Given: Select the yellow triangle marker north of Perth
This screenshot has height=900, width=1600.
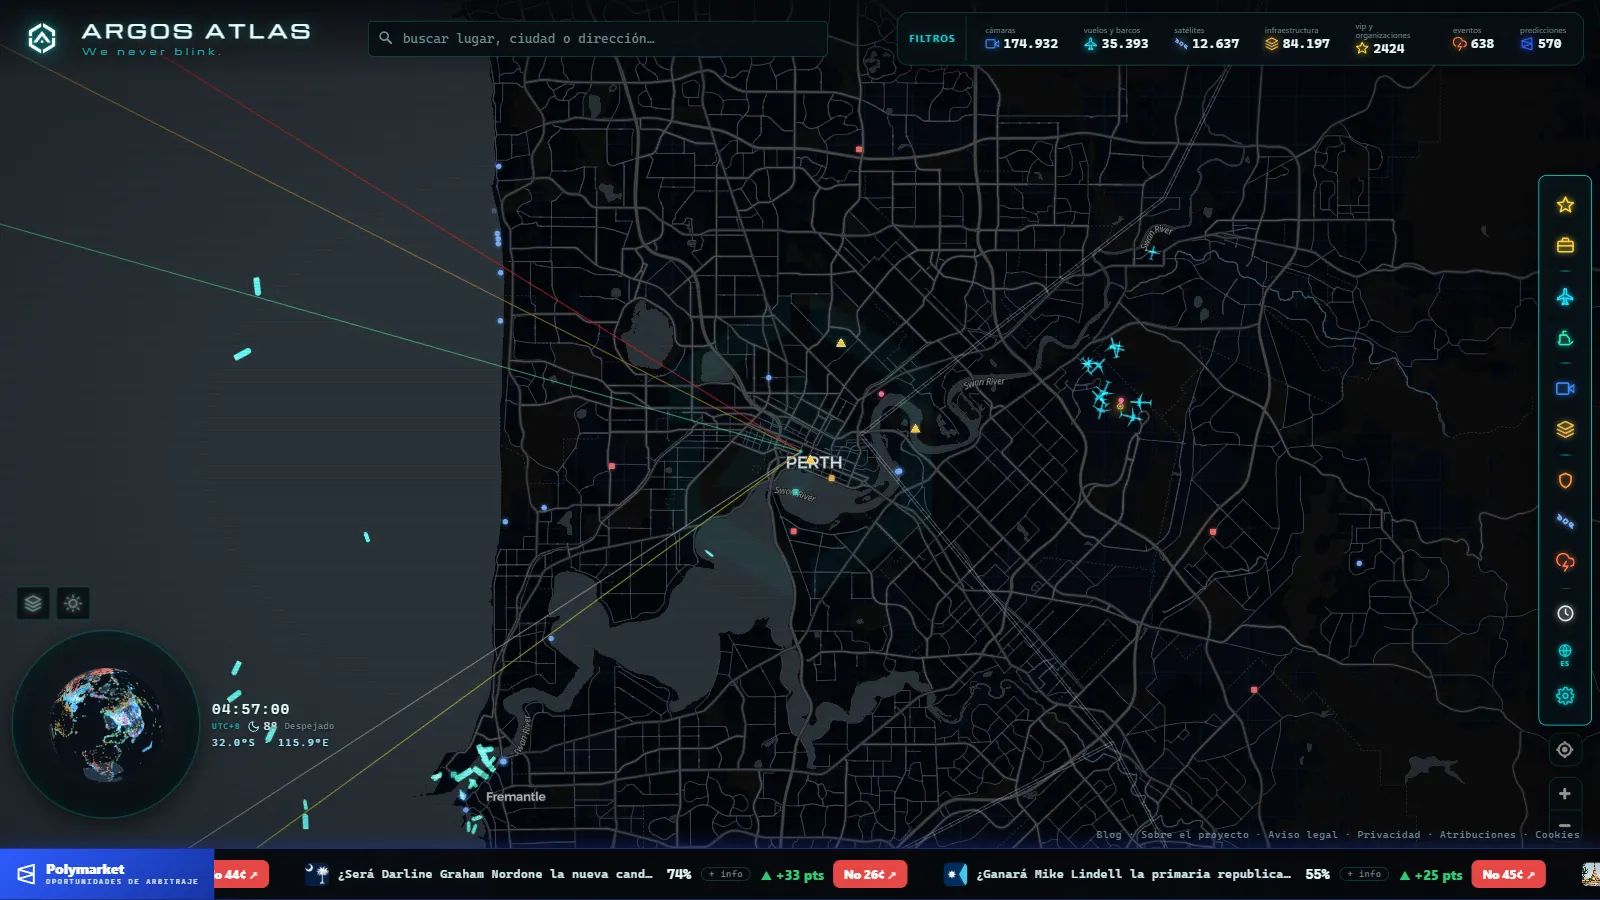Looking at the screenshot, I should (841, 343).
